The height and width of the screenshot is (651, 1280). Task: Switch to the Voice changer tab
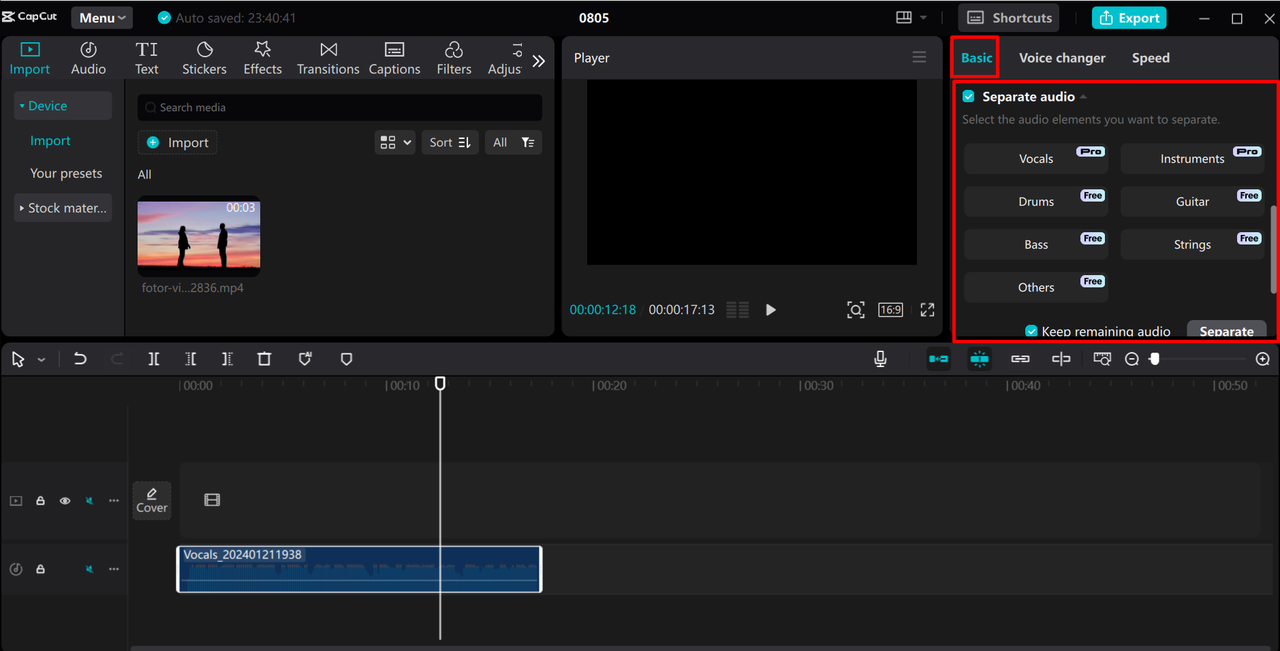coord(1062,58)
